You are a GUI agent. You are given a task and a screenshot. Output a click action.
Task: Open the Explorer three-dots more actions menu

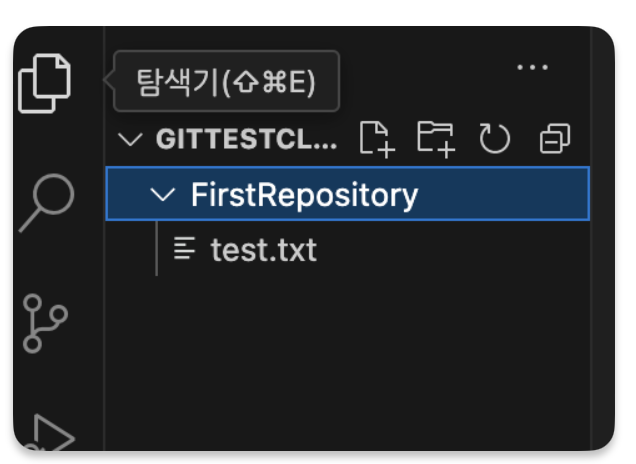tap(532, 67)
